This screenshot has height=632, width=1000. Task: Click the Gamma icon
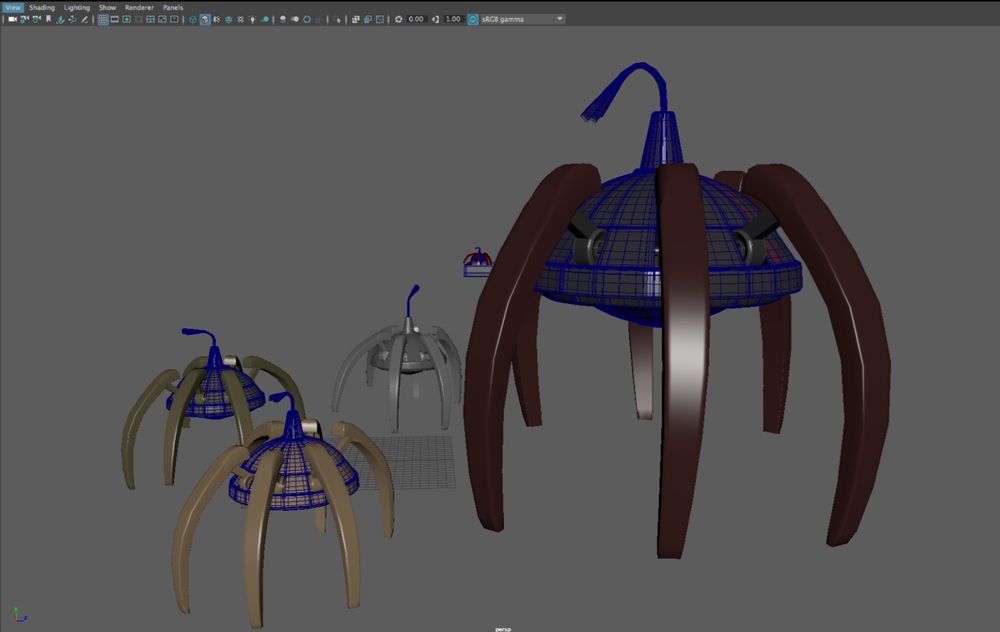pyautogui.click(x=436, y=19)
